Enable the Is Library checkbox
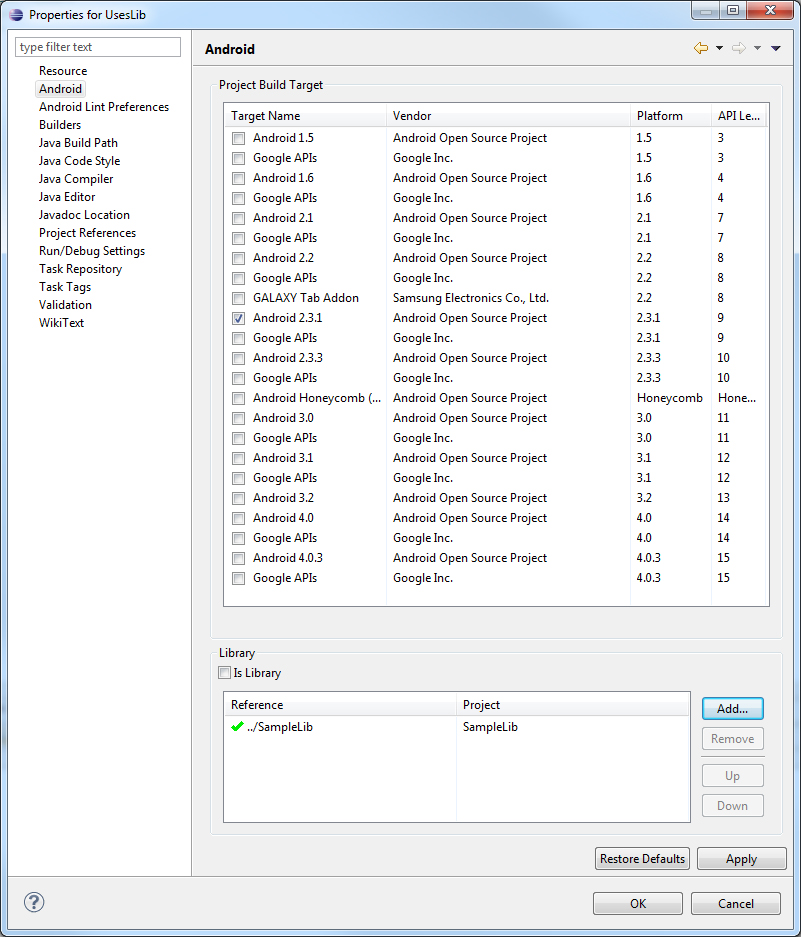Screen dimensions: 801x937 click(224, 672)
